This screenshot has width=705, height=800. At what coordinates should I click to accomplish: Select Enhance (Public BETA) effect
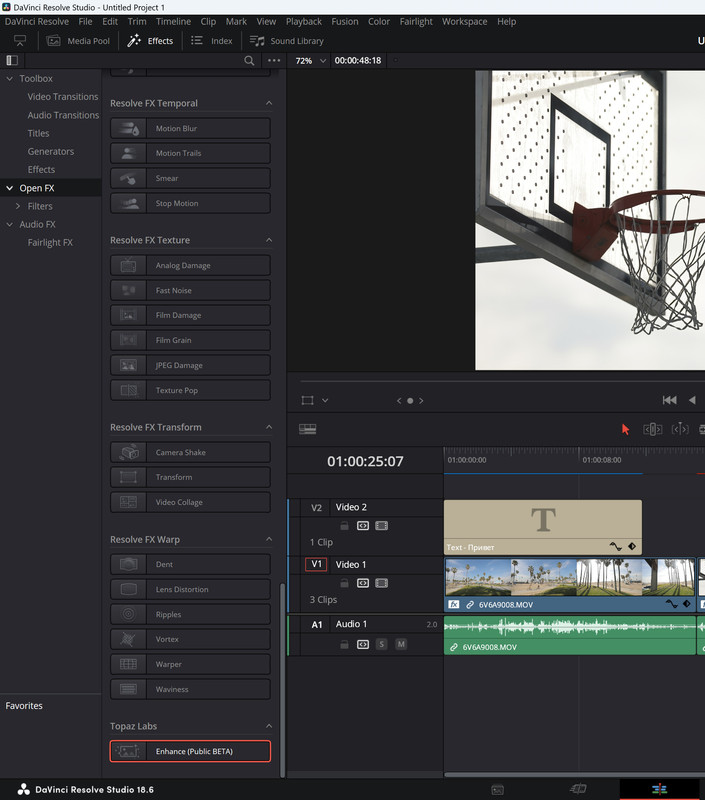click(x=190, y=751)
